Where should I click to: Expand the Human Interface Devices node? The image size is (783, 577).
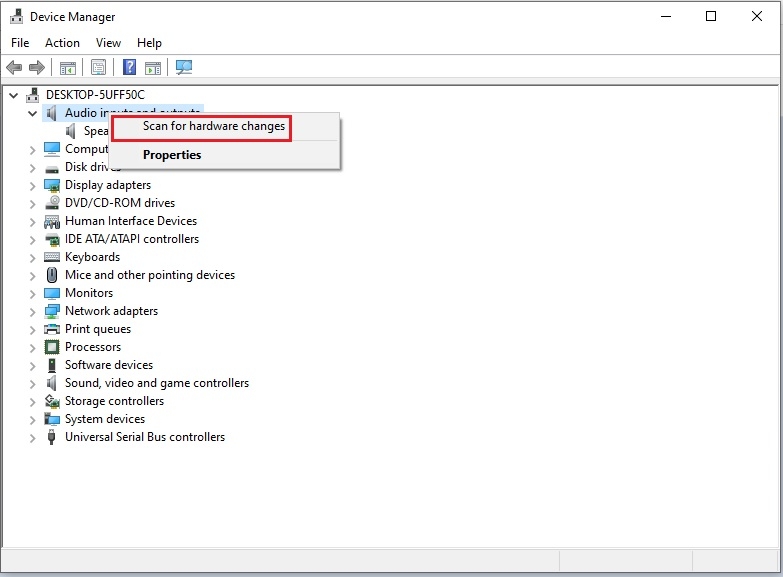click(x=32, y=222)
